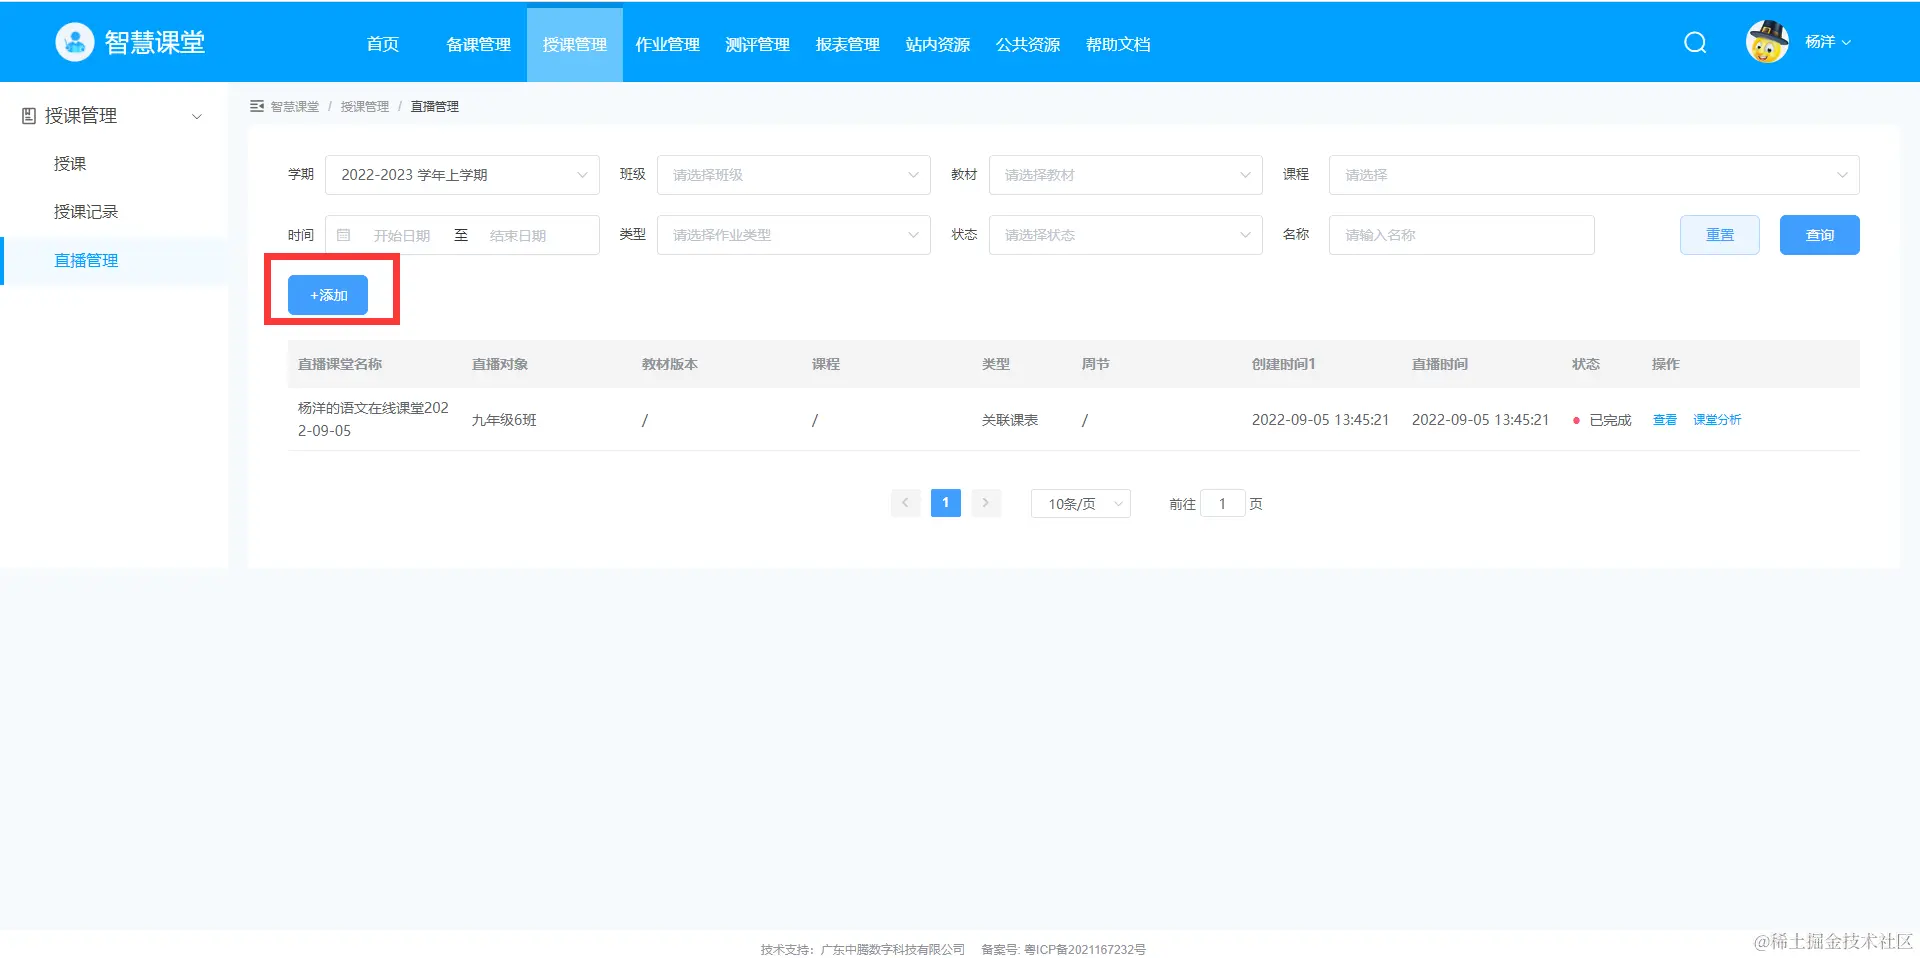Click 杨洋的语文在线课堂2022-09-05 row name

(x=373, y=419)
